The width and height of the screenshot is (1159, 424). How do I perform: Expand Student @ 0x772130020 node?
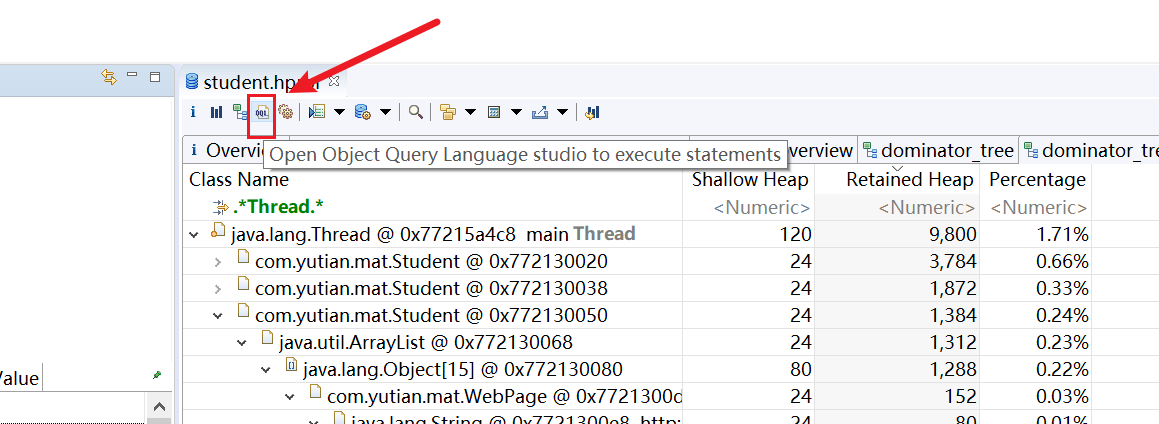pyautogui.click(x=219, y=262)
